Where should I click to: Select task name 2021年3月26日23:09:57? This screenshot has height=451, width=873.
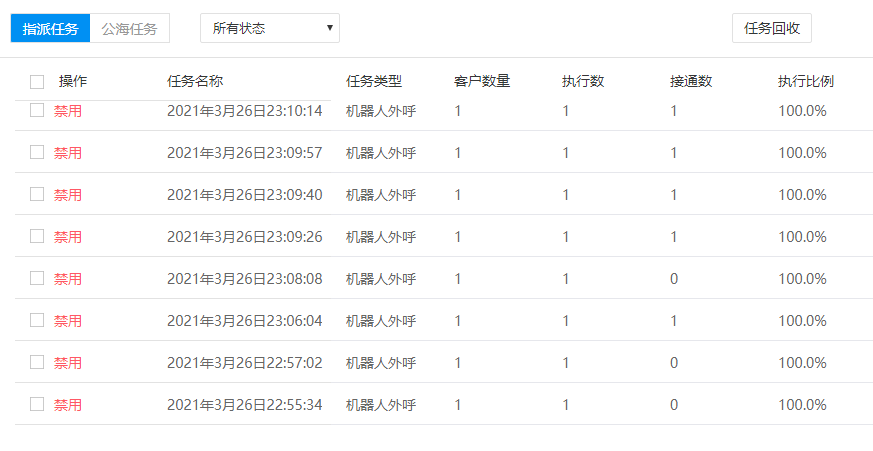coord(244,153)
